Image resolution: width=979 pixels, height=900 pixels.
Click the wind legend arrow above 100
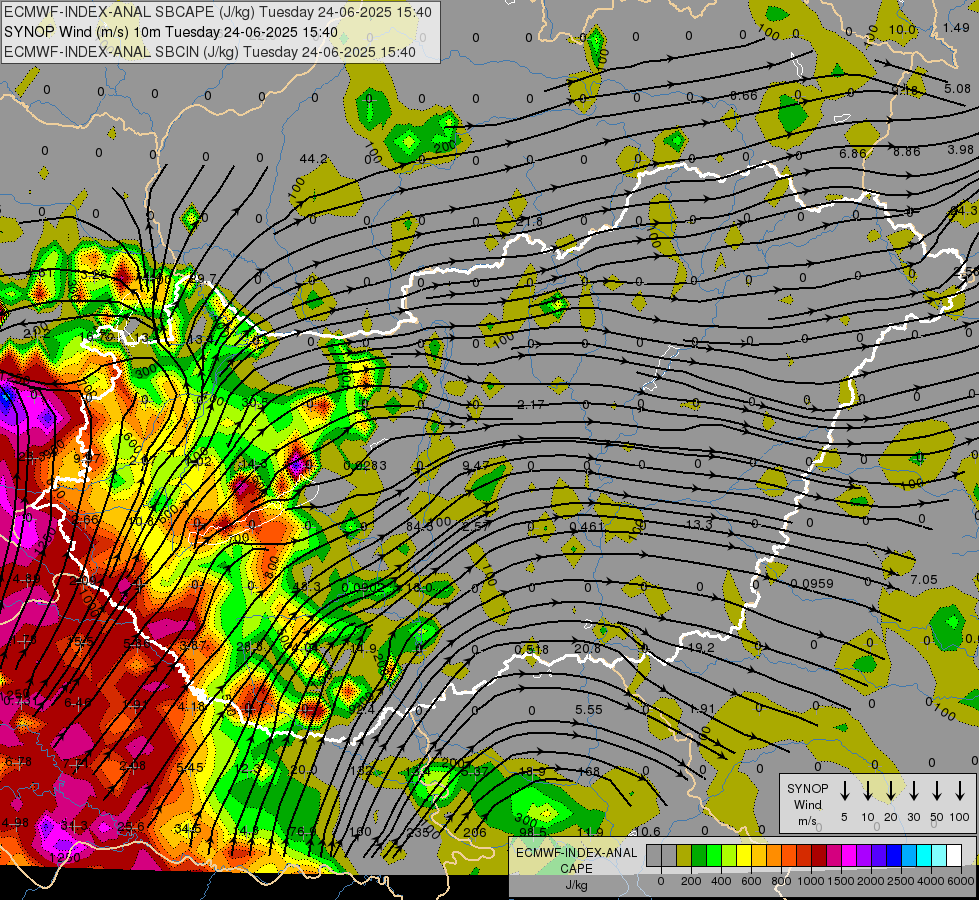pyautogui.click(x=960, y=791)
